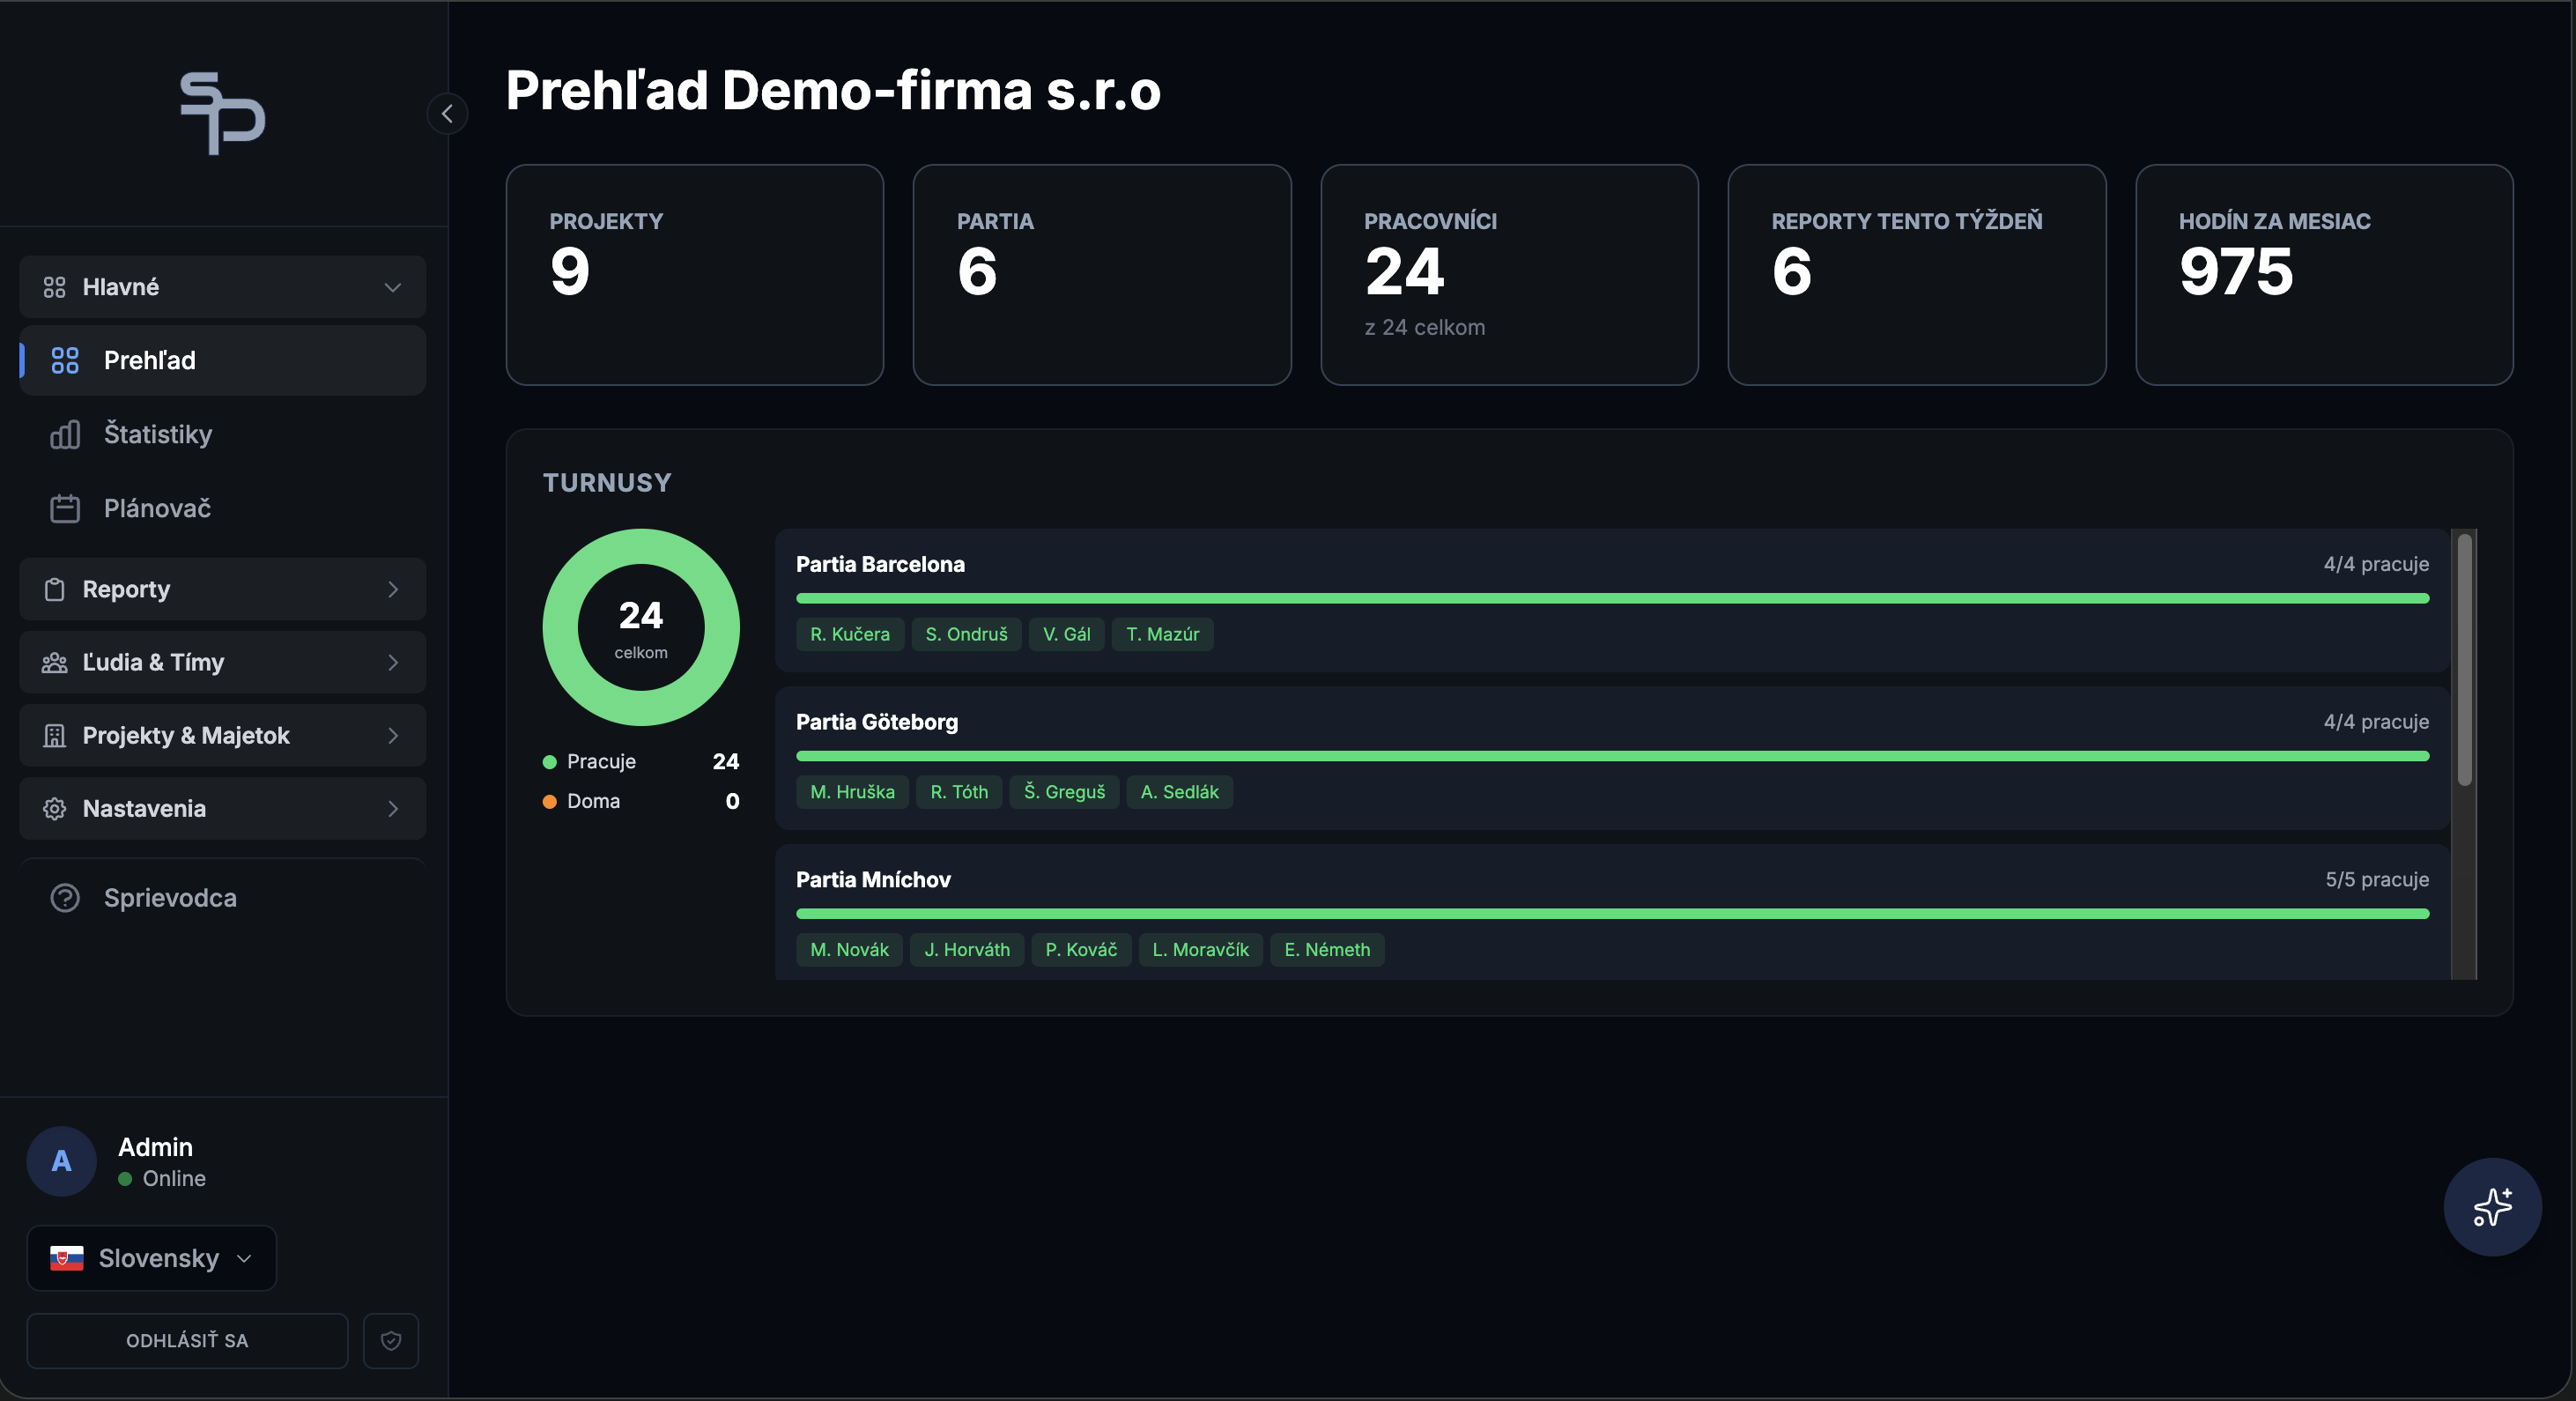
Task: Click the Hlavné grid icon
Action: [x=54, y=287]
